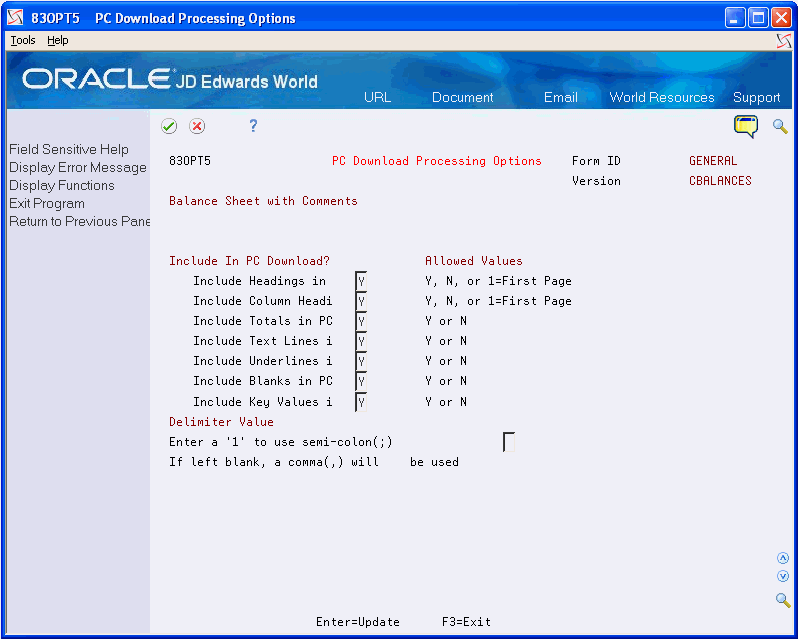
Task: Click the bottom-right magnifier icon
Action: point(783,600)
